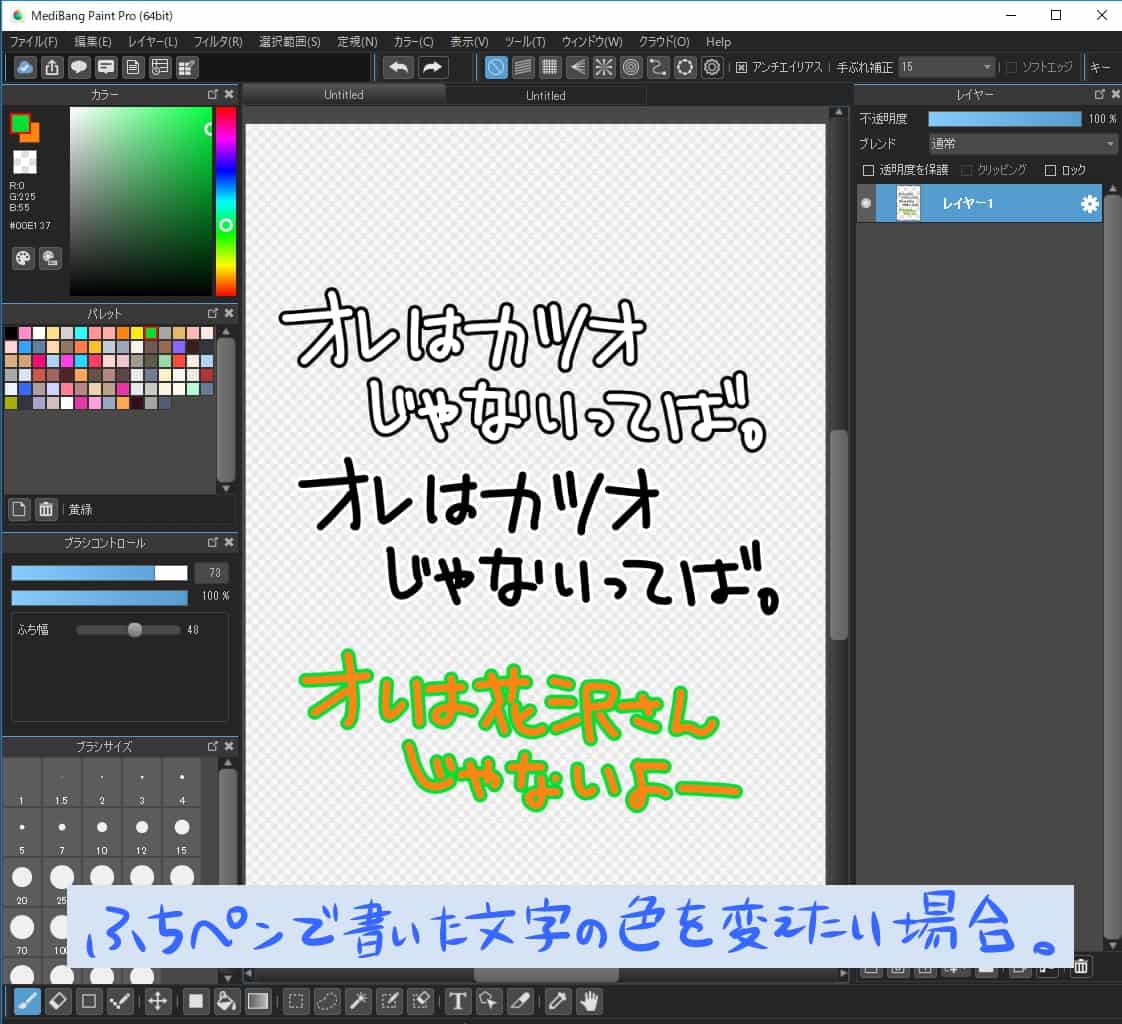Select the selection pen tool

(x=389, y=1000)
